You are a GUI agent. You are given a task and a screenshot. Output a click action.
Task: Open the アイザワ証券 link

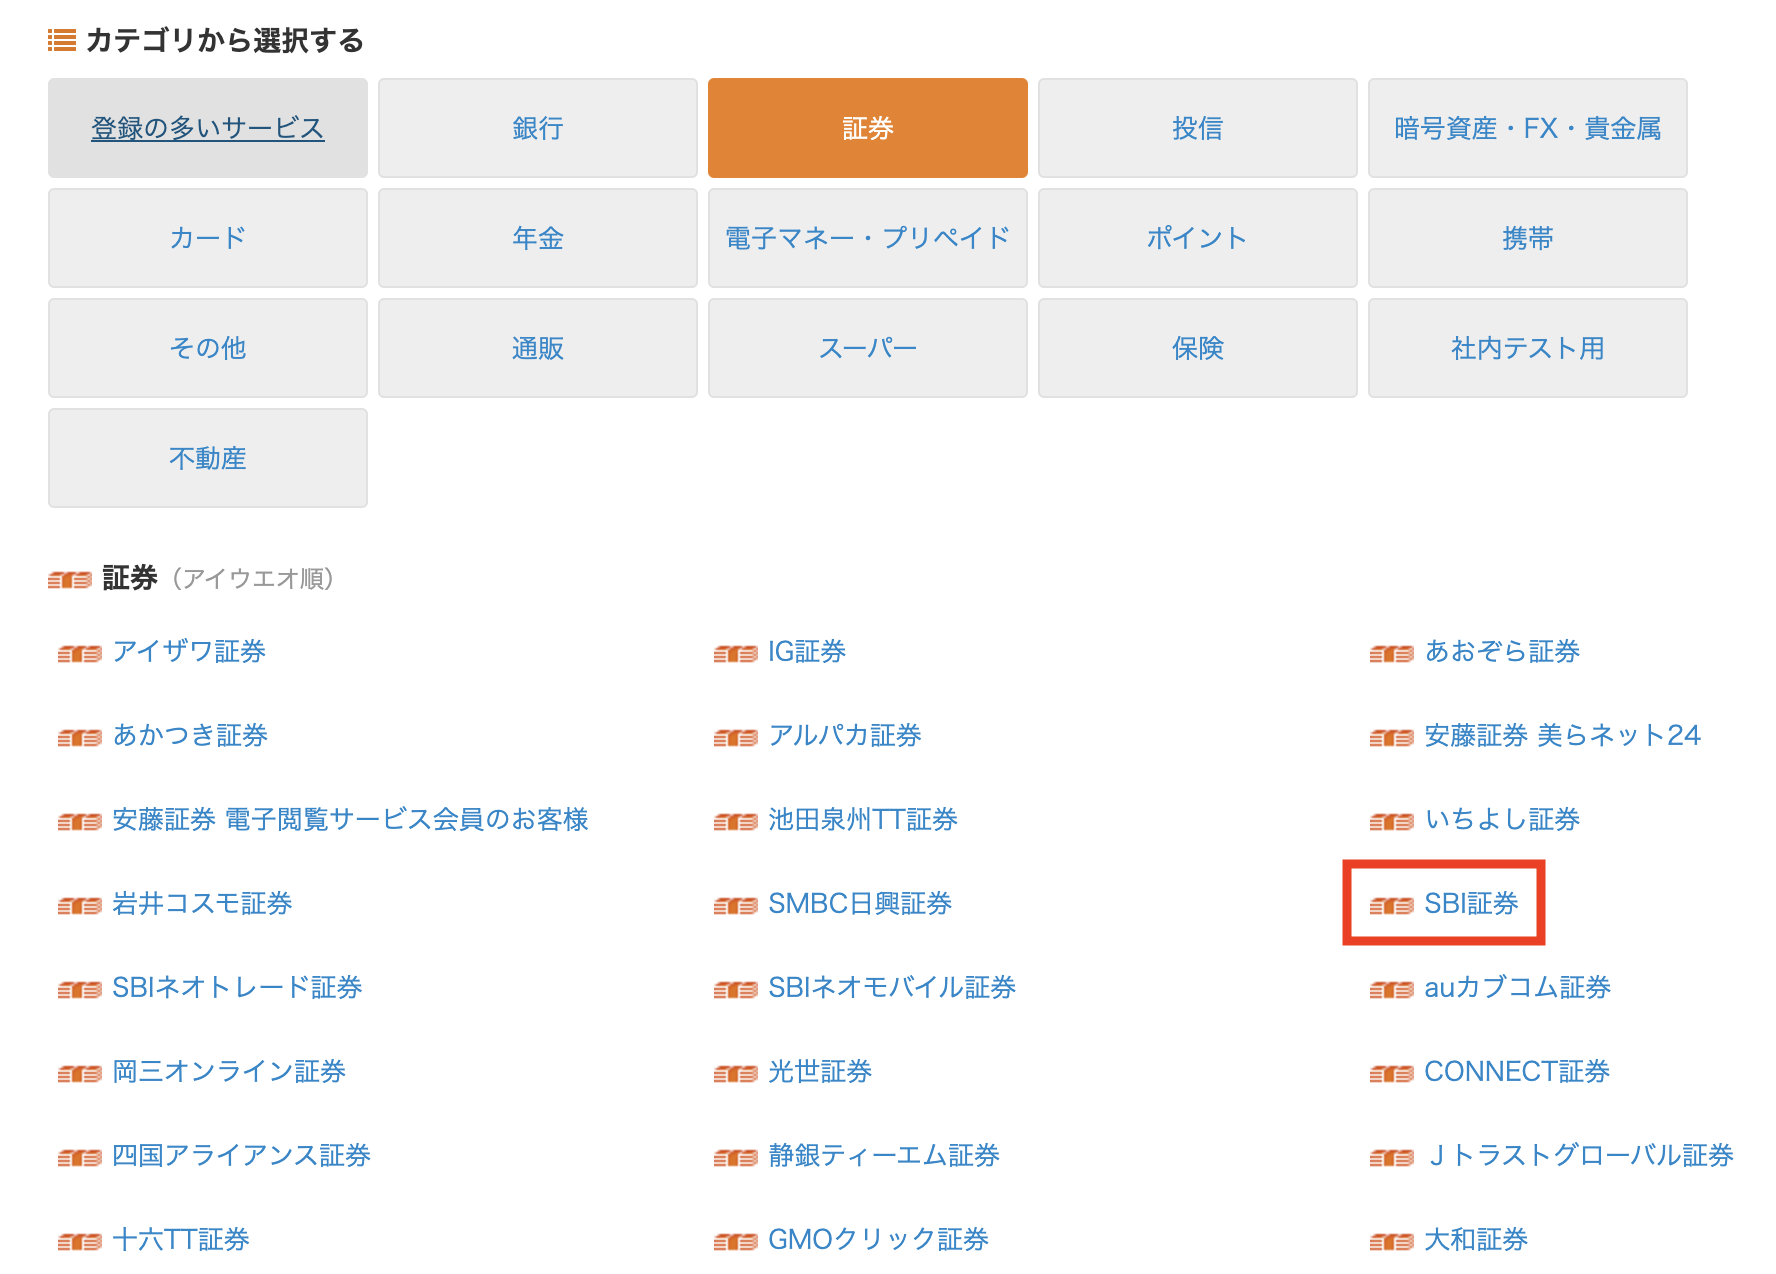pyautogui.click(x=189, y=652)
